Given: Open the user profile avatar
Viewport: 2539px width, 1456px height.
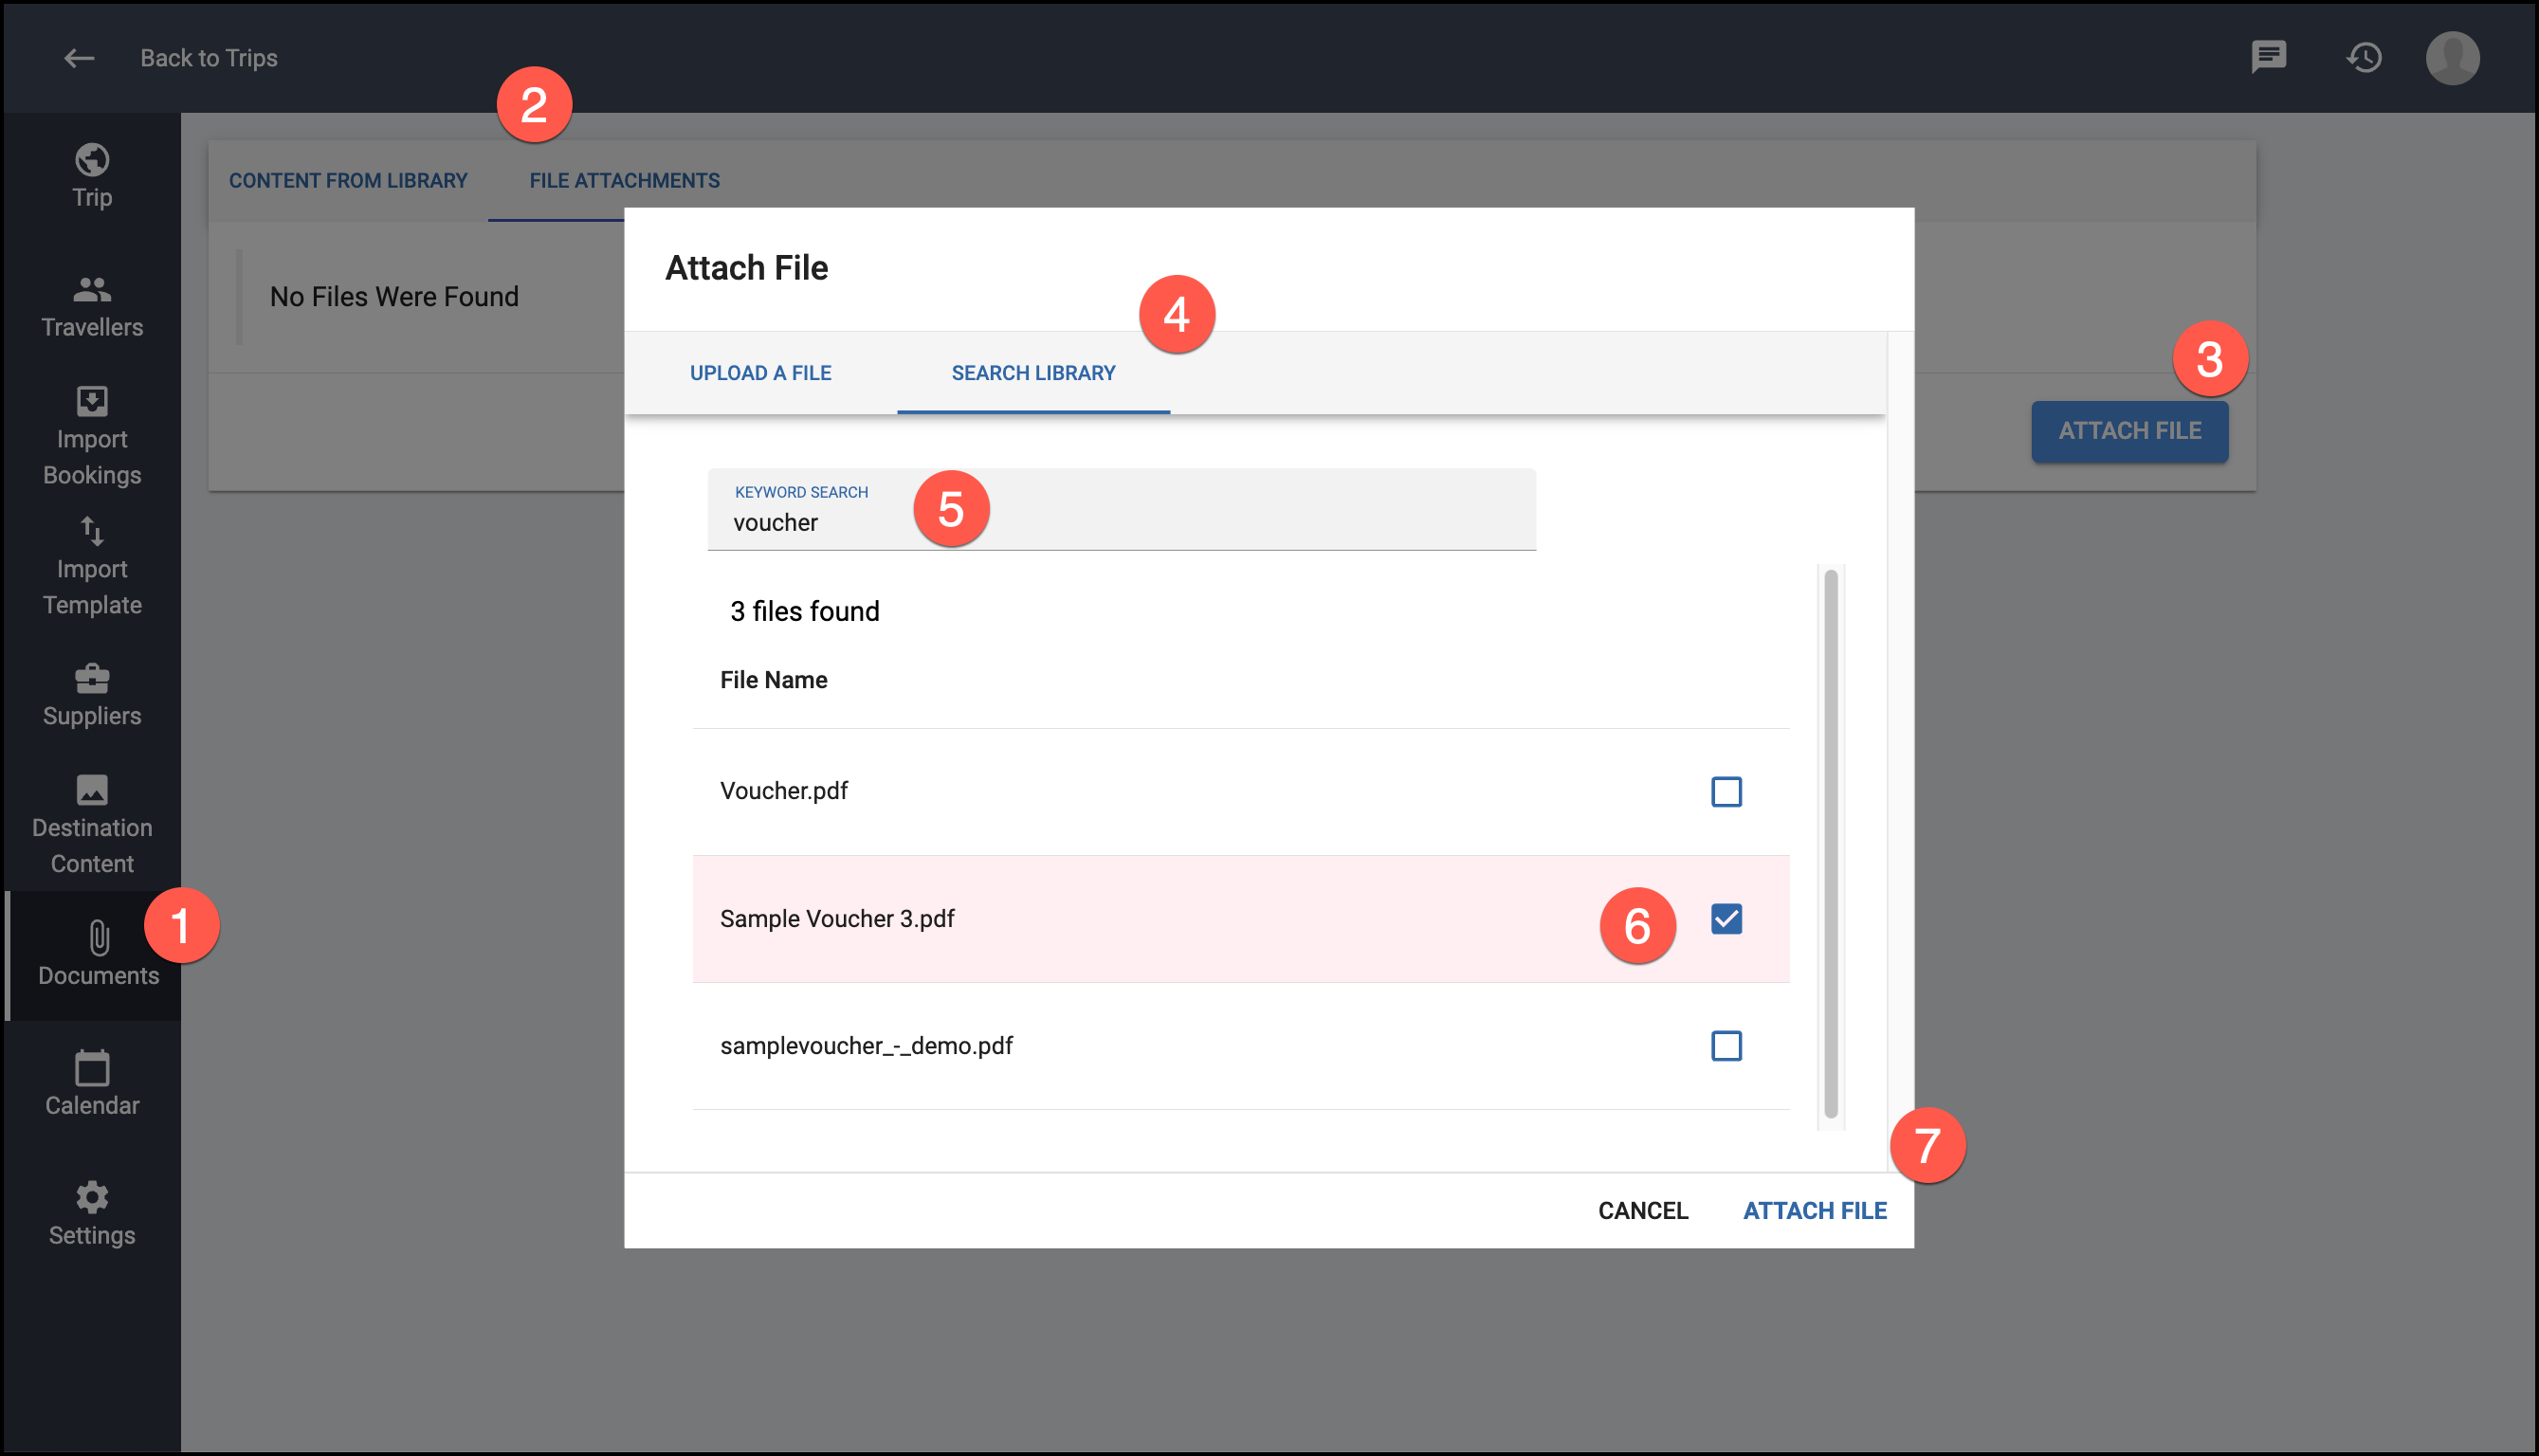Looking at the screenshot, I should pyautogui.click(x=2452, y=57).
